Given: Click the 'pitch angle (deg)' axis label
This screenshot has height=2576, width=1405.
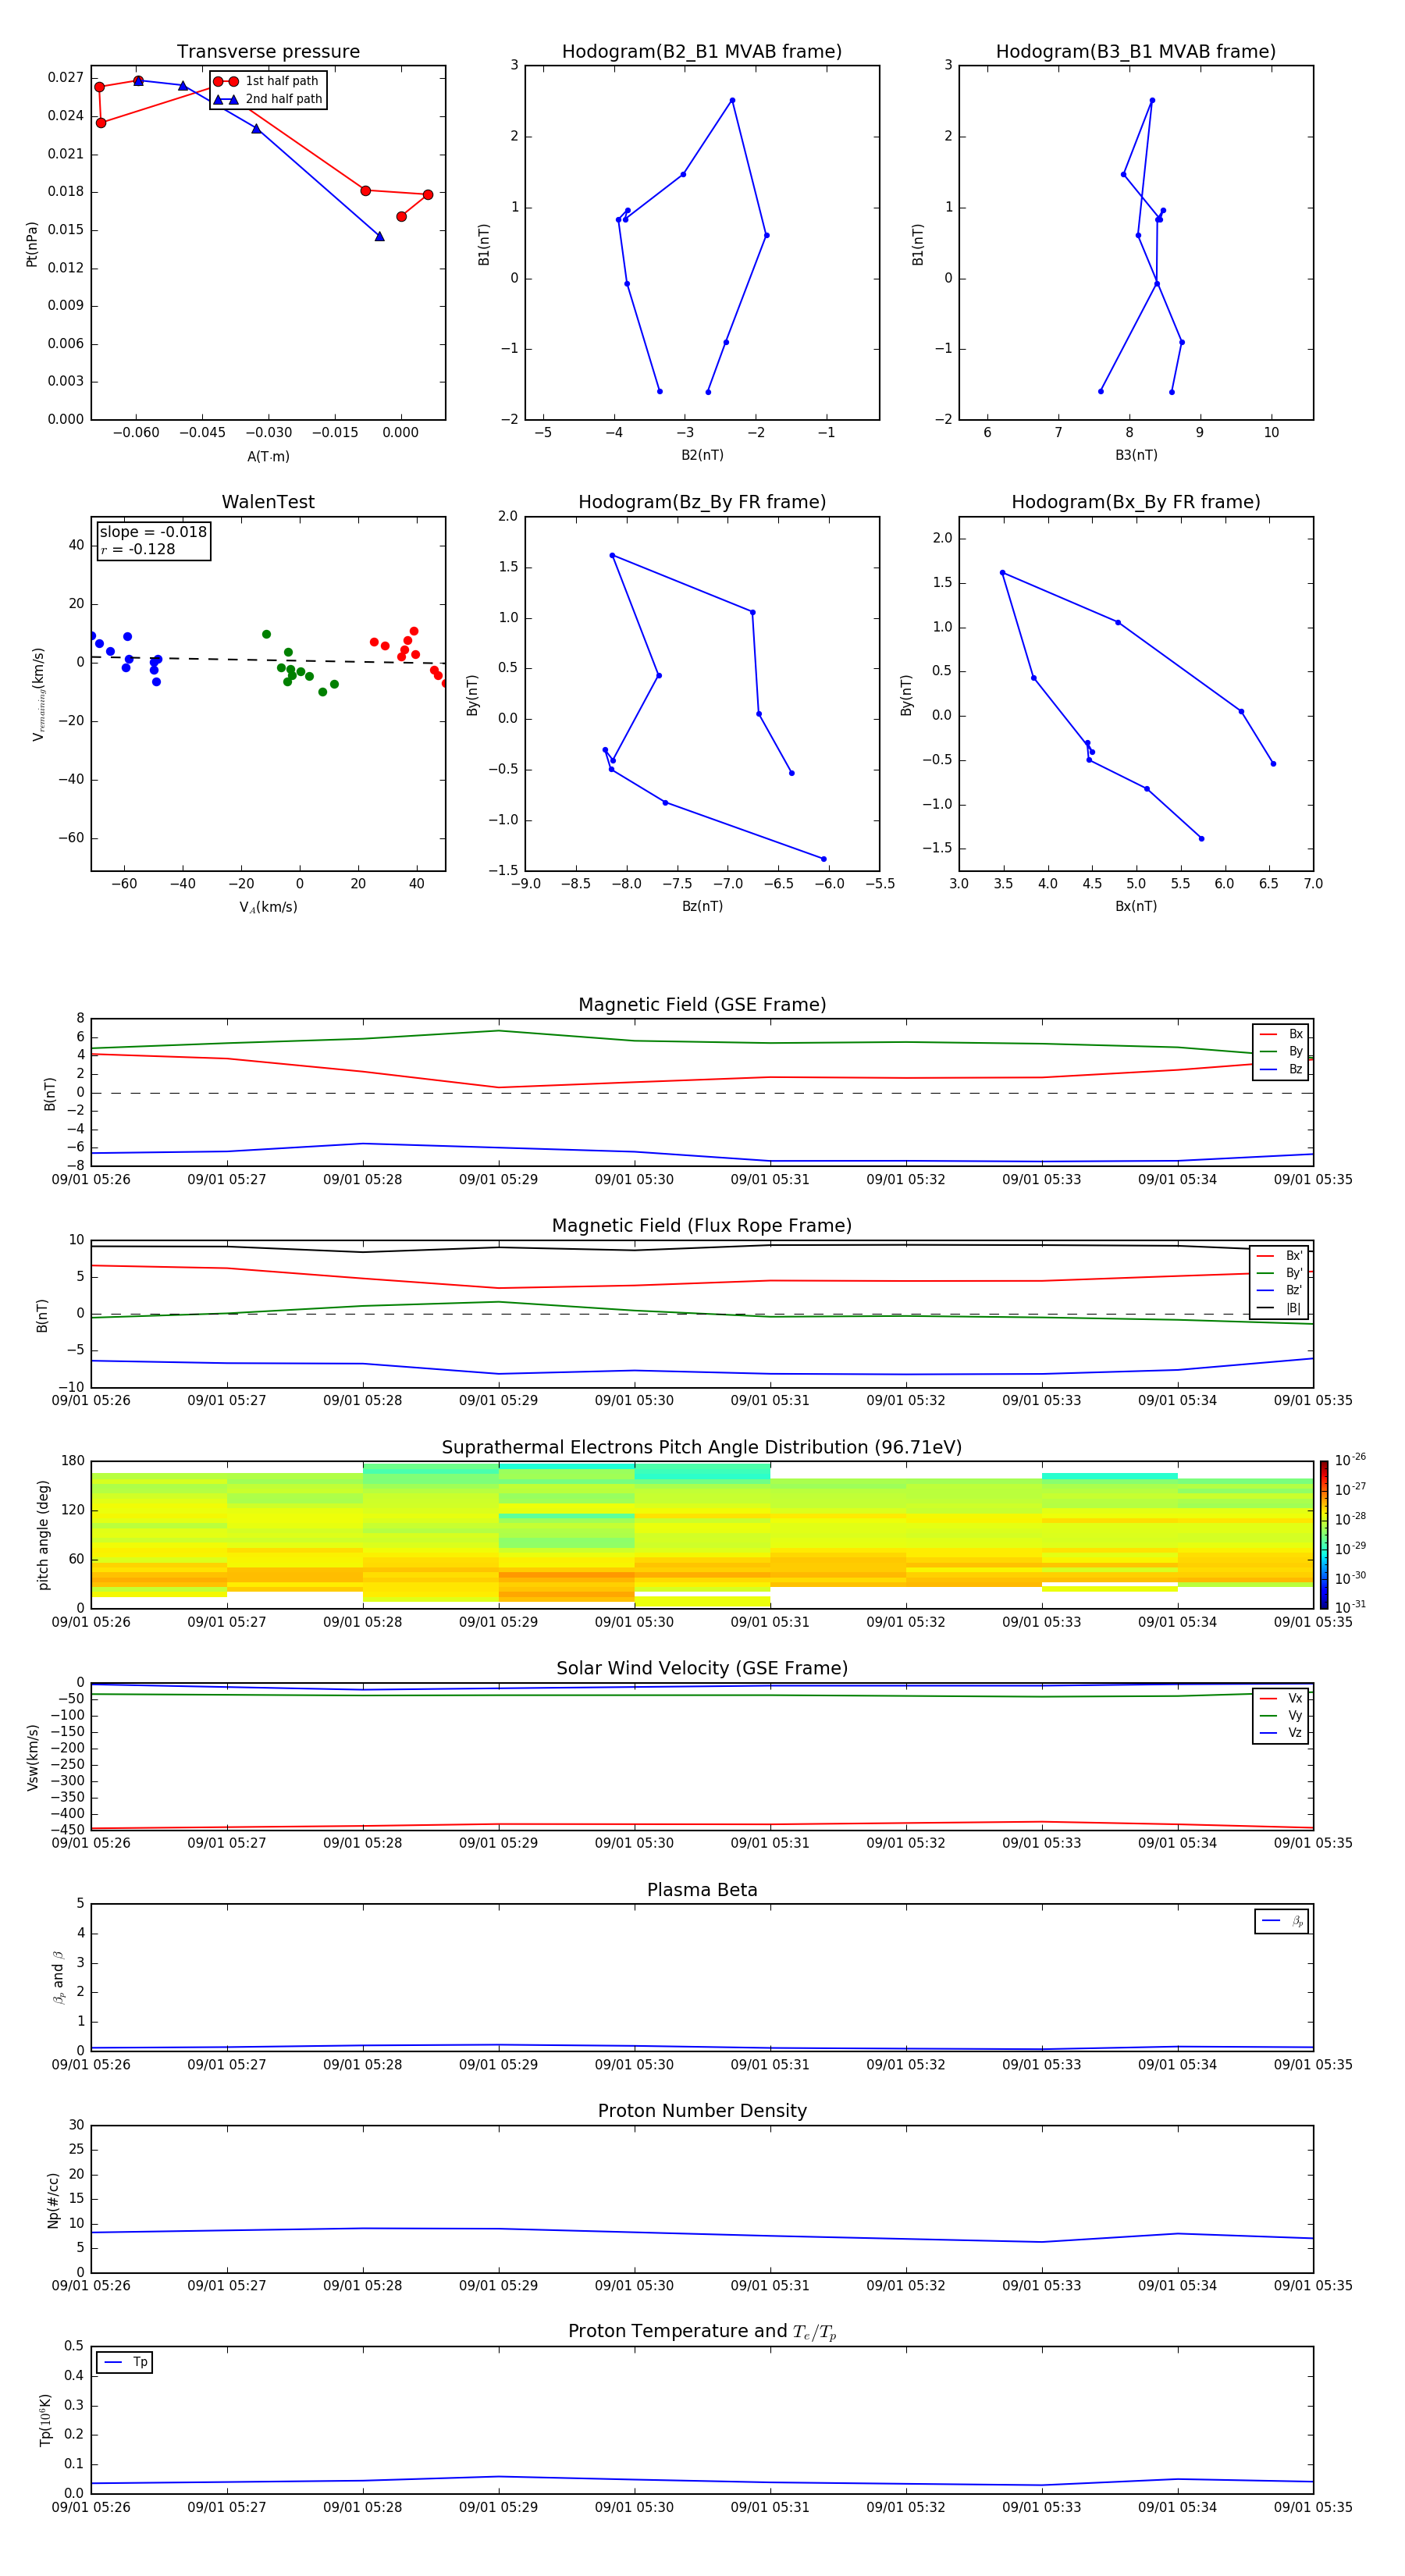Looking at the screenshot, I should point(43,1535).
